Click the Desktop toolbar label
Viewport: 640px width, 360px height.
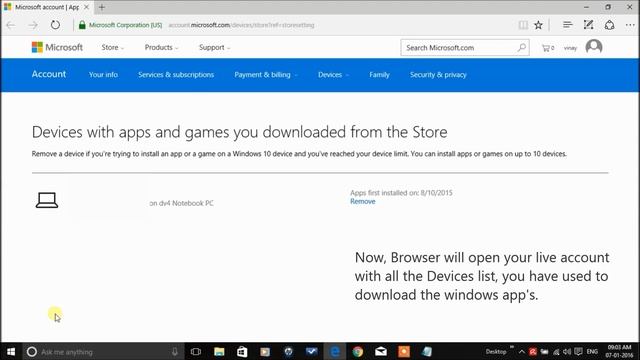point(496,352)
